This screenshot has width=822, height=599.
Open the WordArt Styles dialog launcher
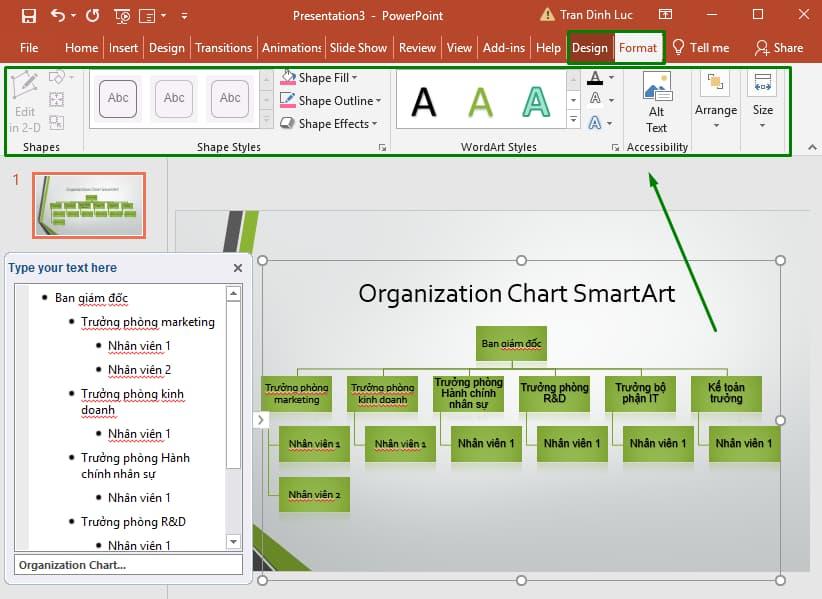(x=616, y=146)
